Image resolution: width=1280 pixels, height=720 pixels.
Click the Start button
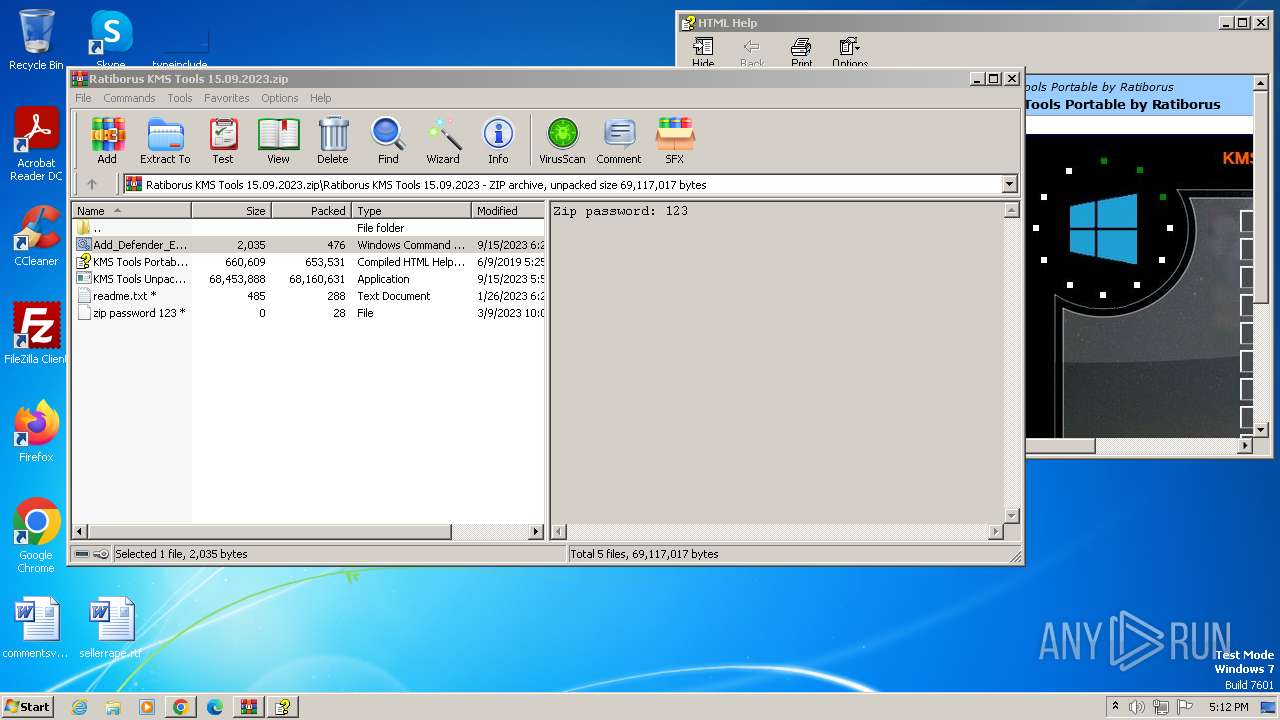coord(28,707)
